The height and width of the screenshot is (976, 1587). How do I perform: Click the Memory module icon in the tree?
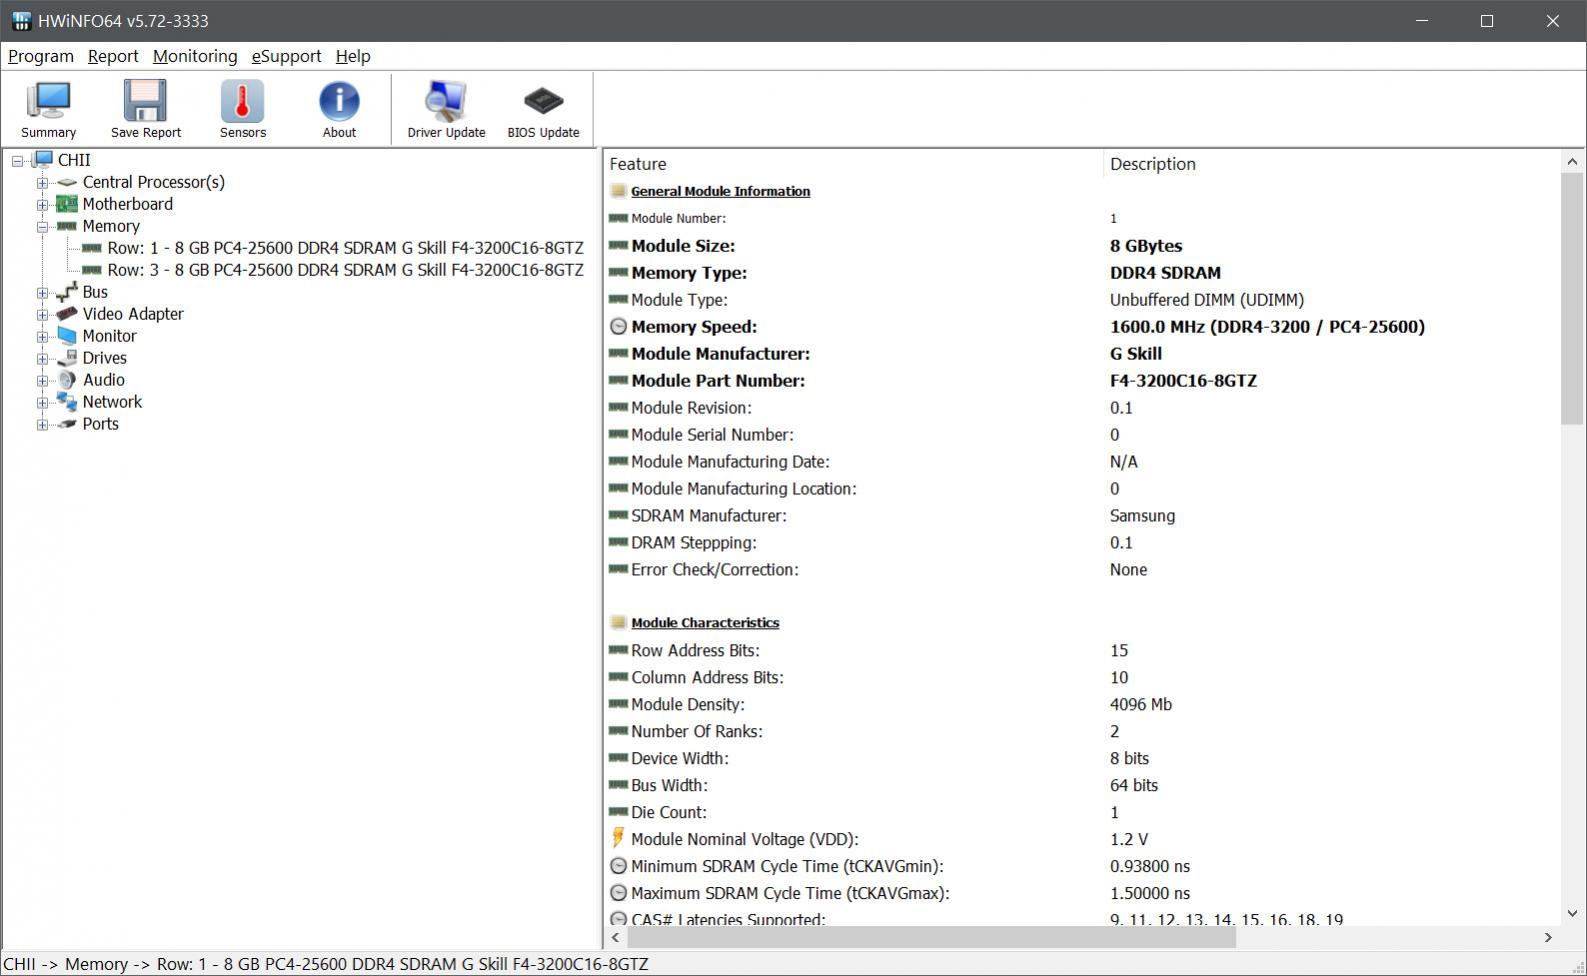click(67, 226)
